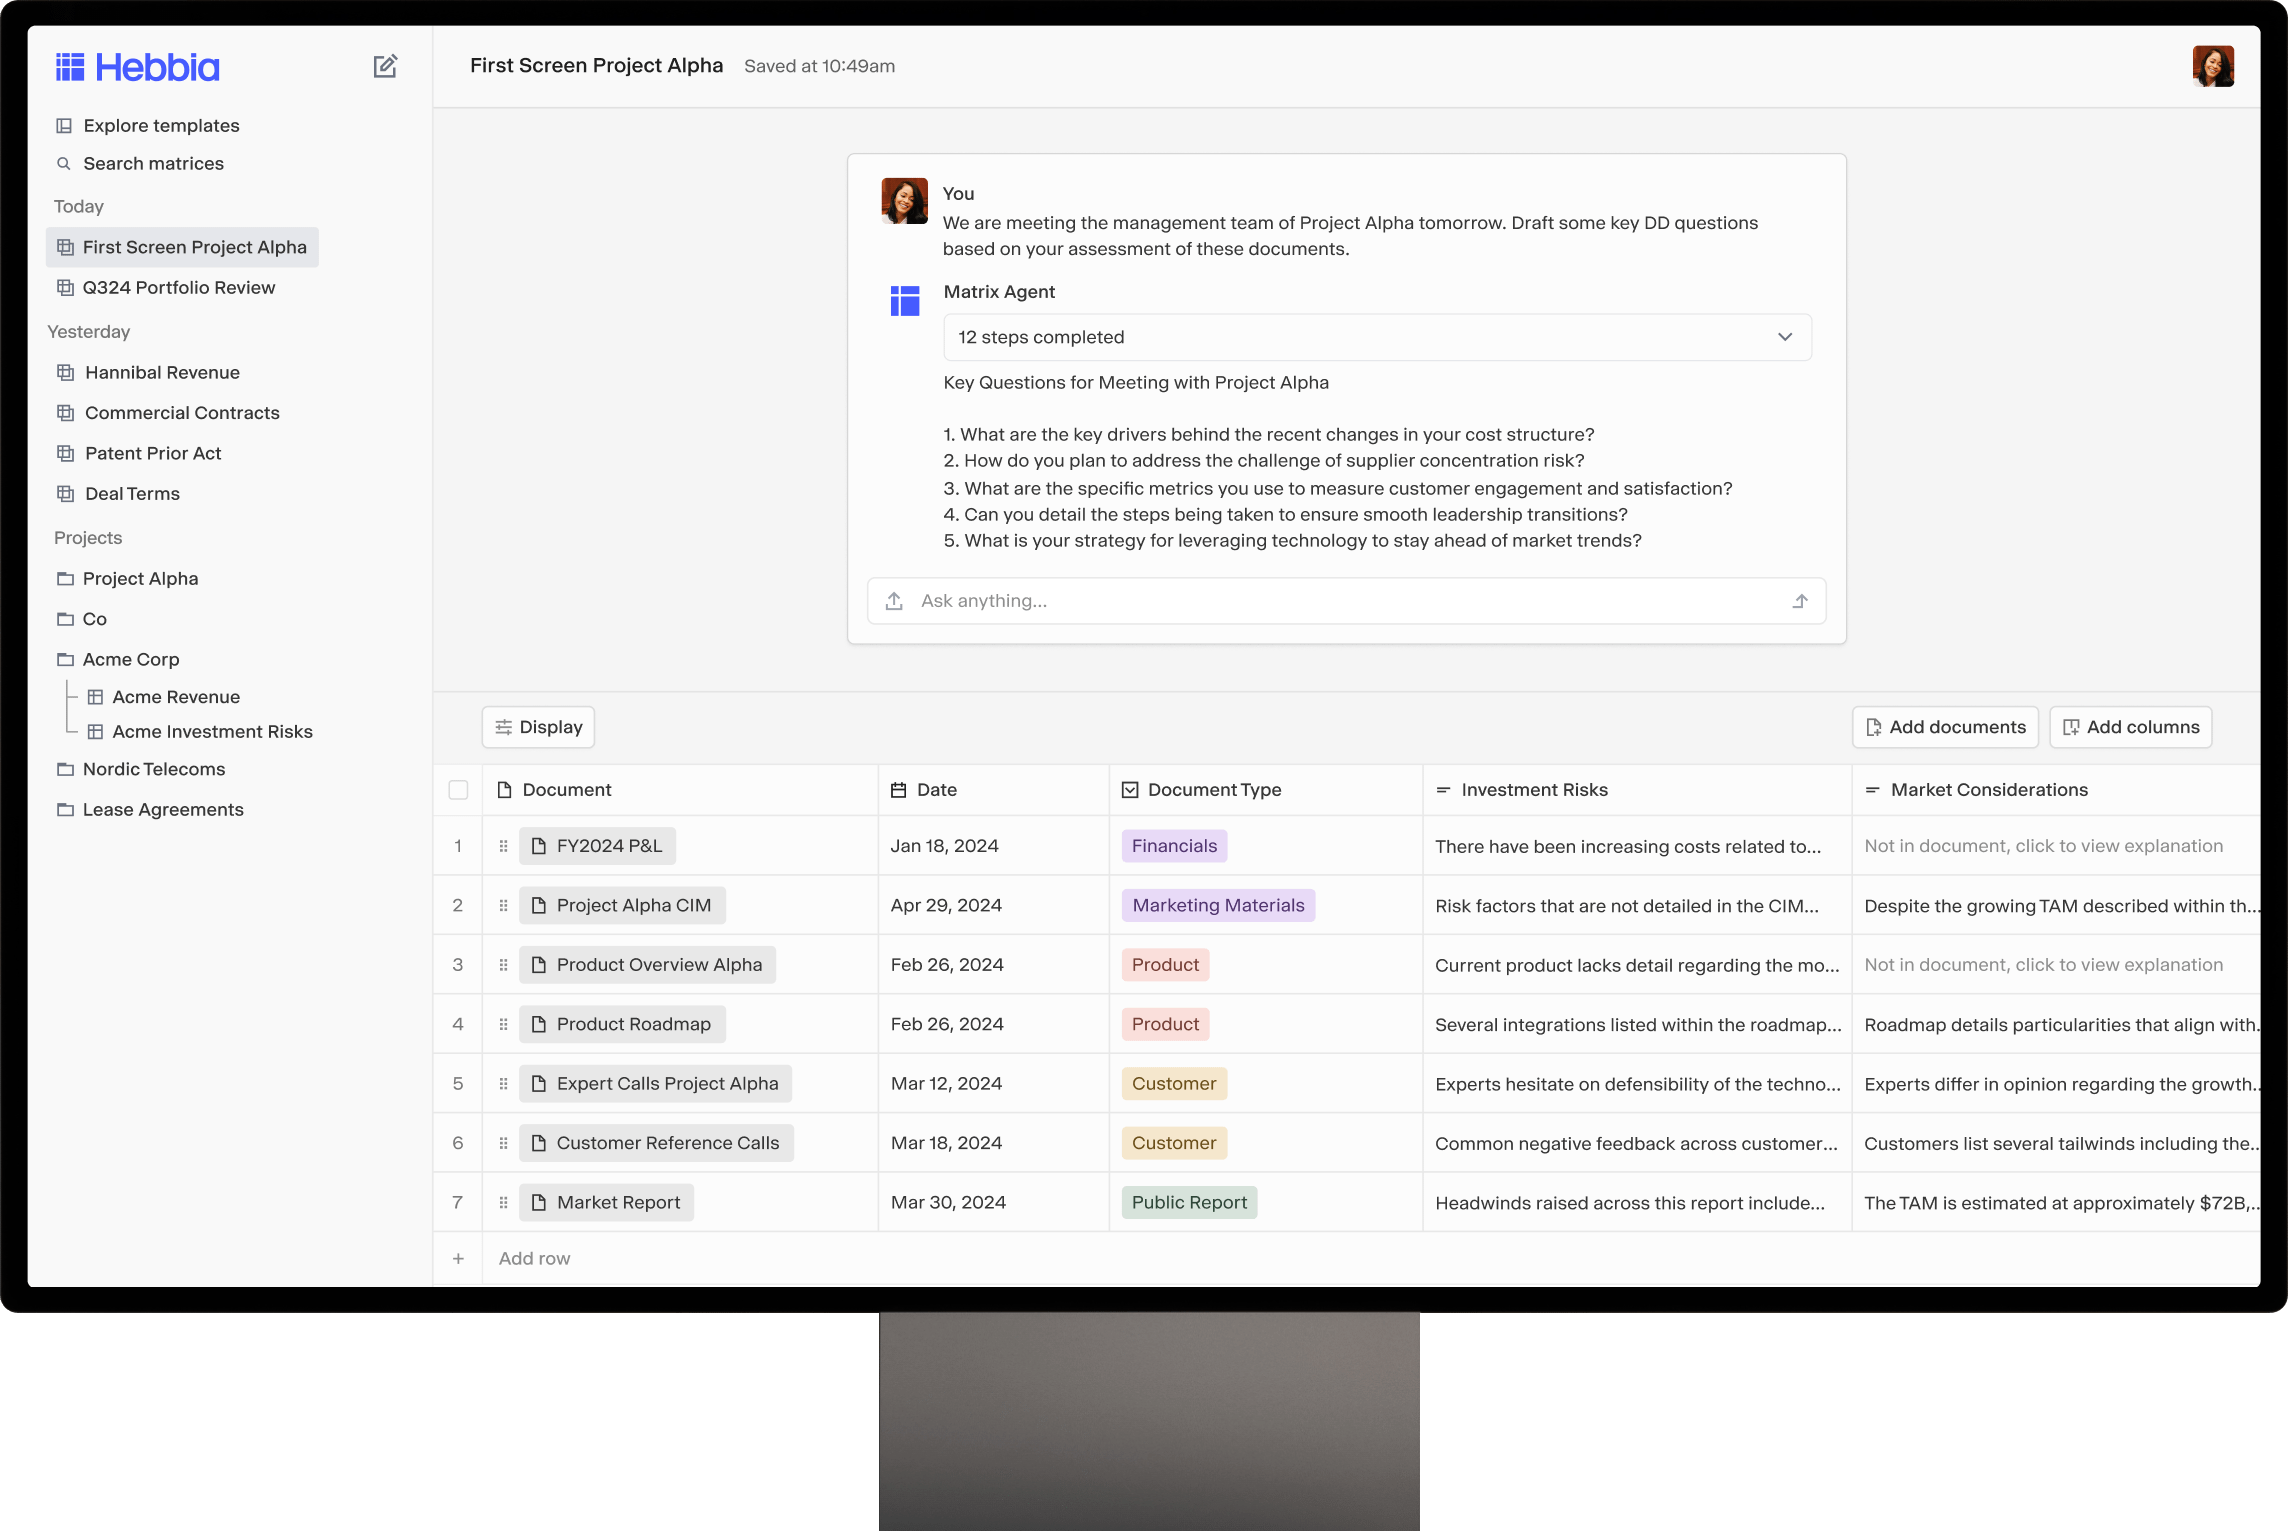2288x1531 pixels.
Task: Click the plus icon beside Add row
Action: [458, 1259]
